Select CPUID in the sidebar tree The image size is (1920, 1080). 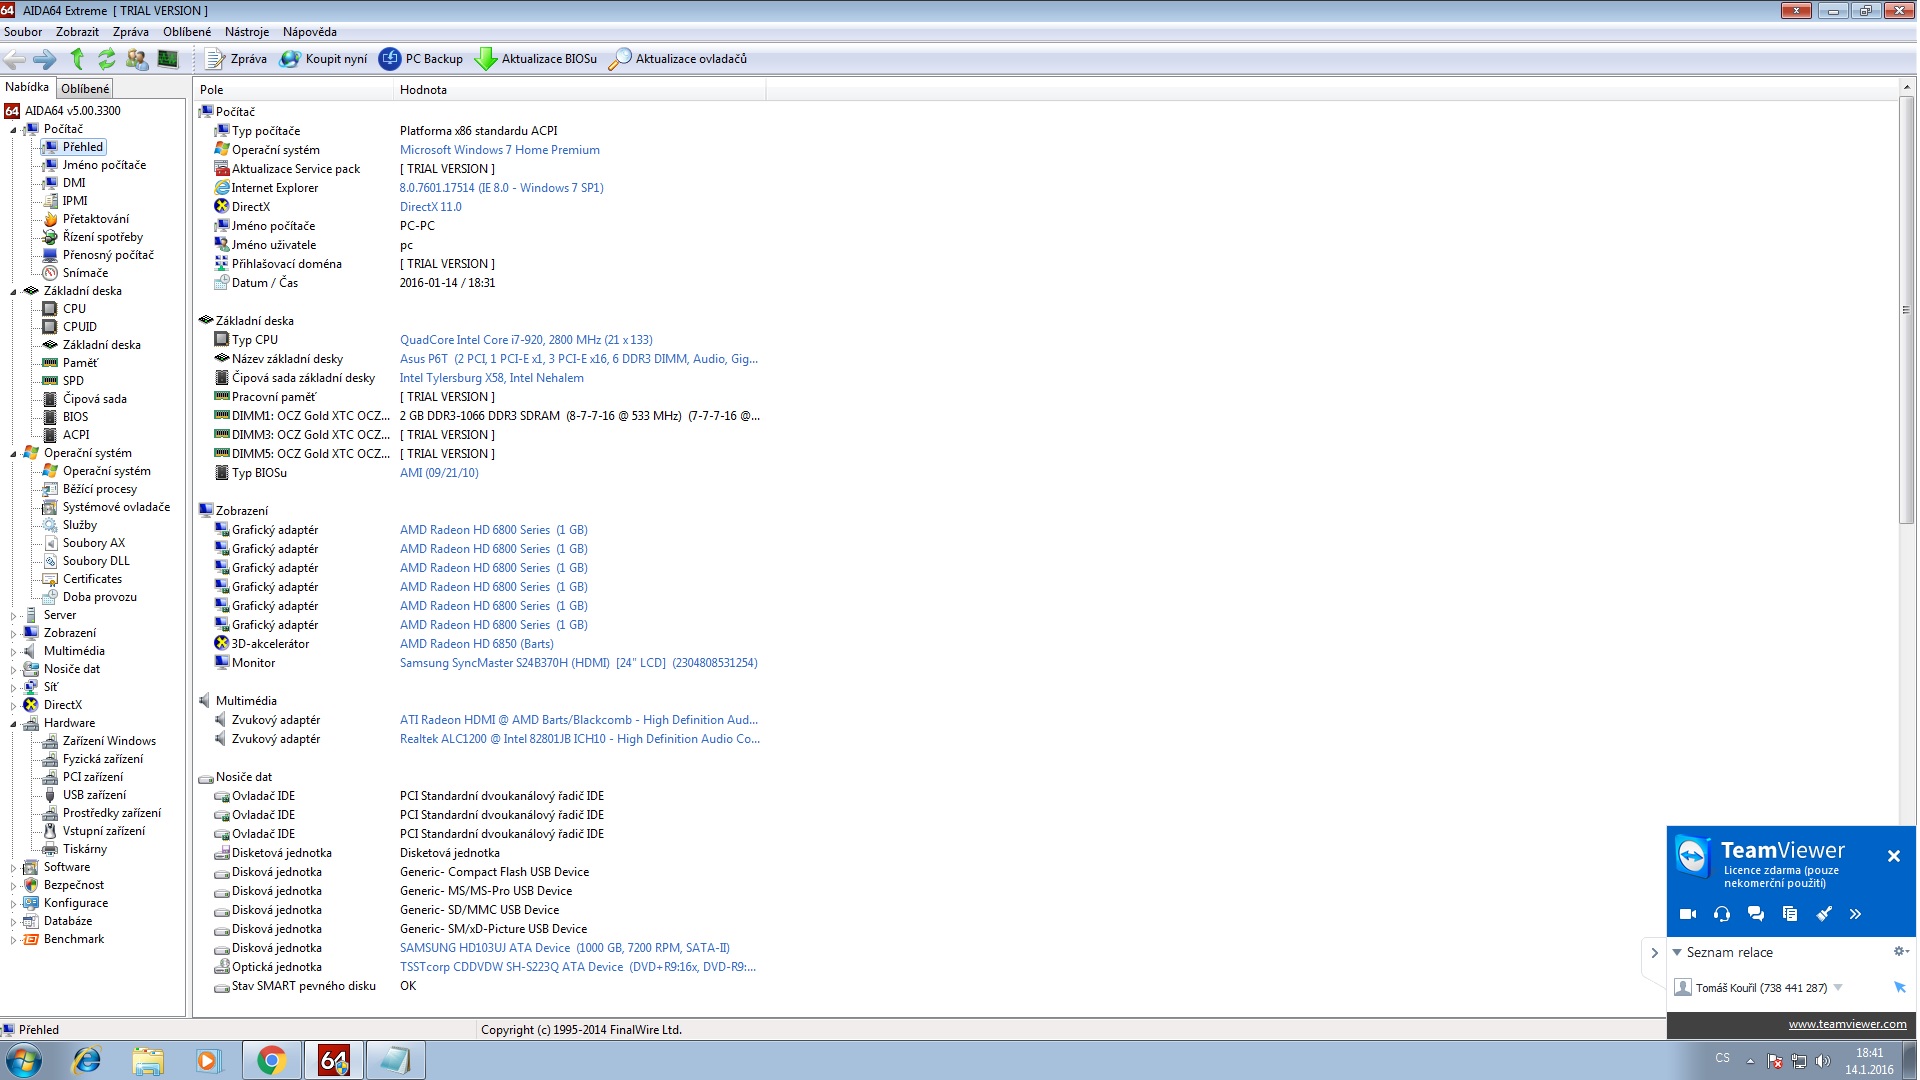tap(79, 327)
